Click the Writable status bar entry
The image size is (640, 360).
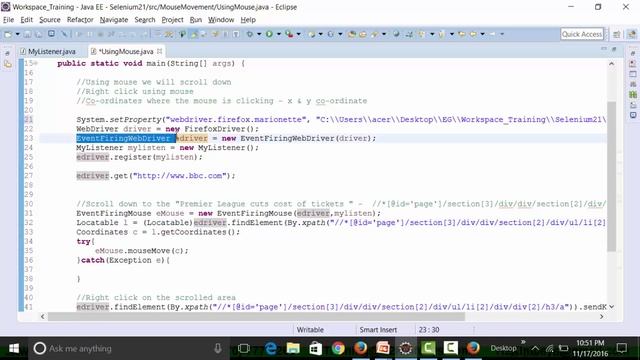(x=310, y=329)
